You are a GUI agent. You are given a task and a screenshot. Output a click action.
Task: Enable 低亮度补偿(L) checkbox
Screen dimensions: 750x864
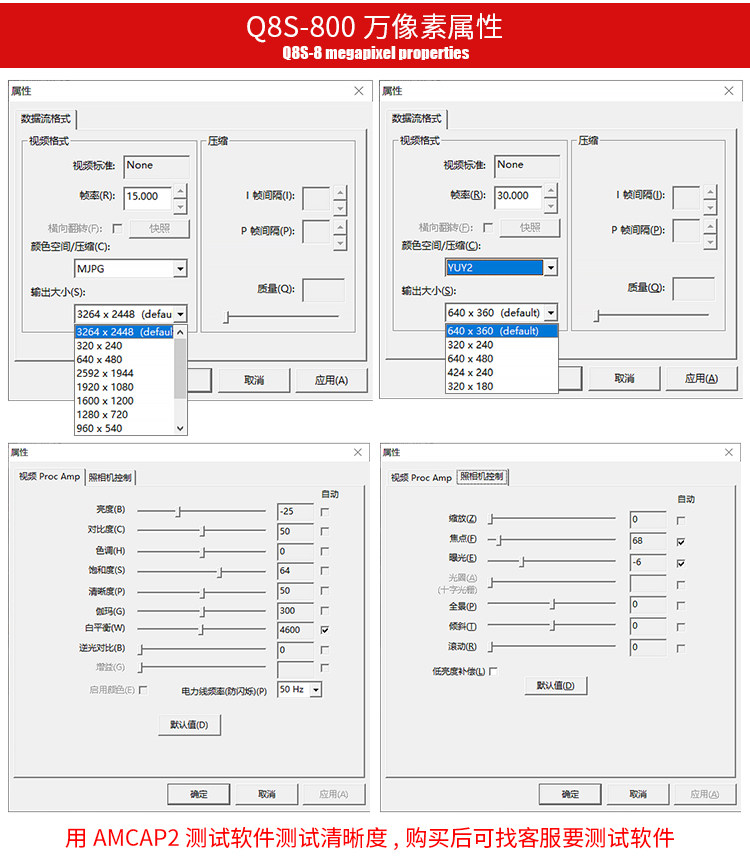pyautogui.click(x=493, y=671)
